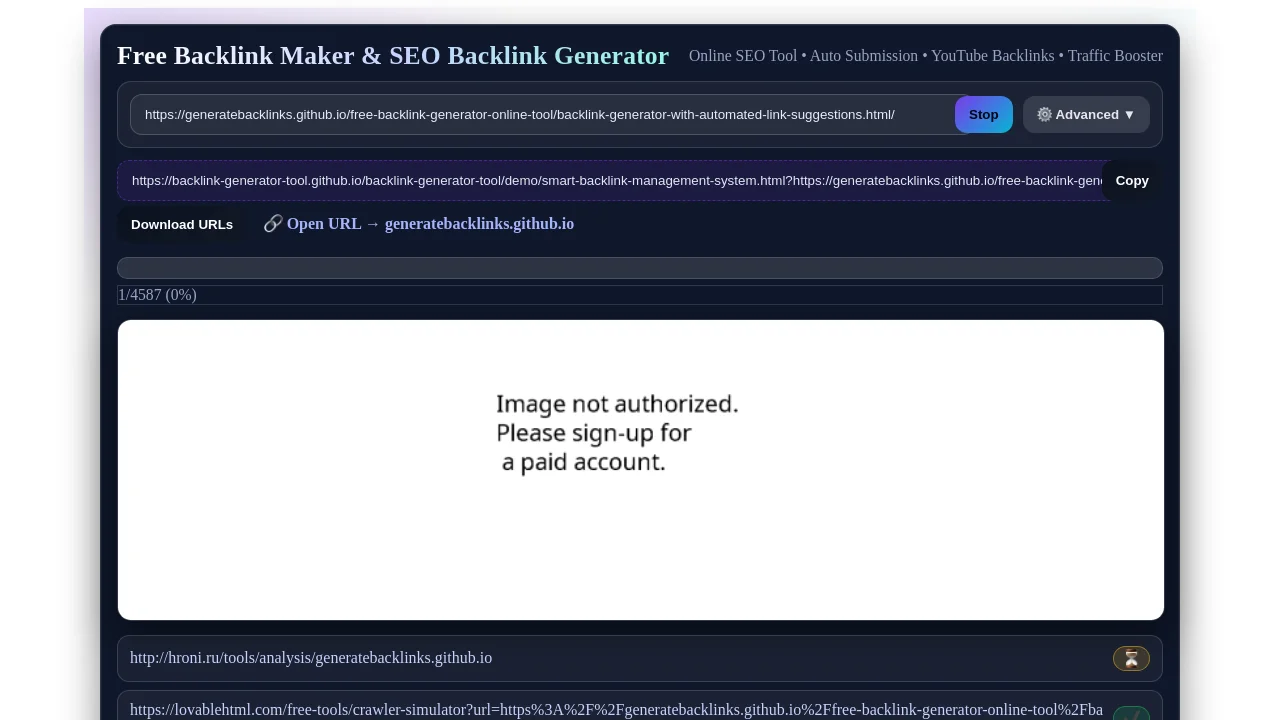Open the hroni.ru analysis link
The image size is (1280, 720).
pyautogui.click(x=311, y=658)
